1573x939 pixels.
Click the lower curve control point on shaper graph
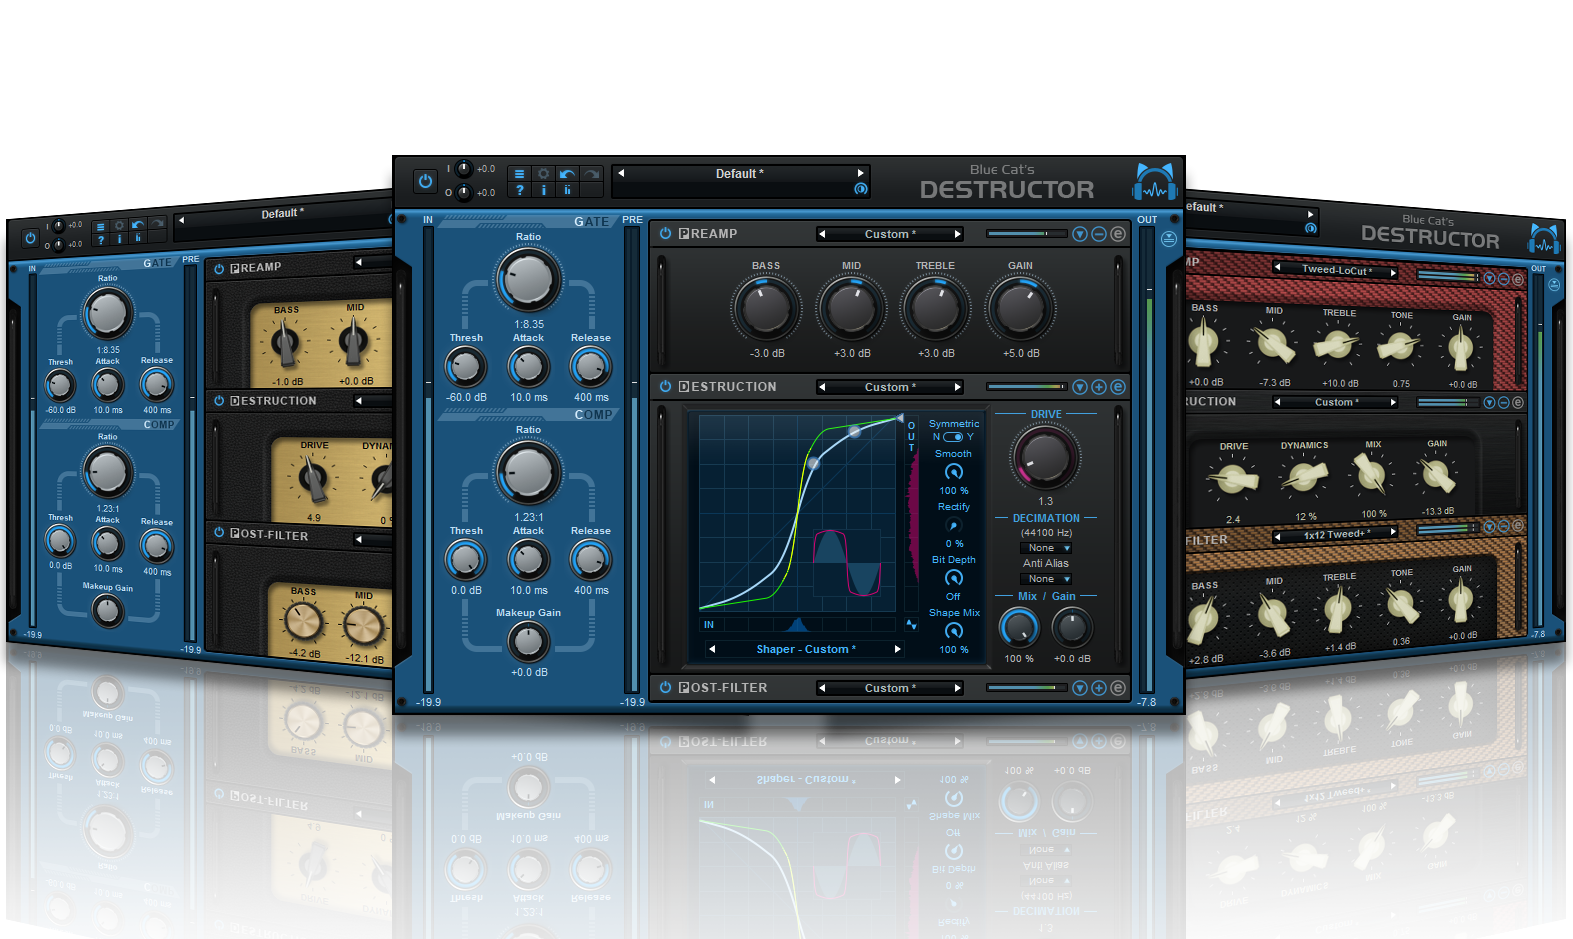[813, 463]
